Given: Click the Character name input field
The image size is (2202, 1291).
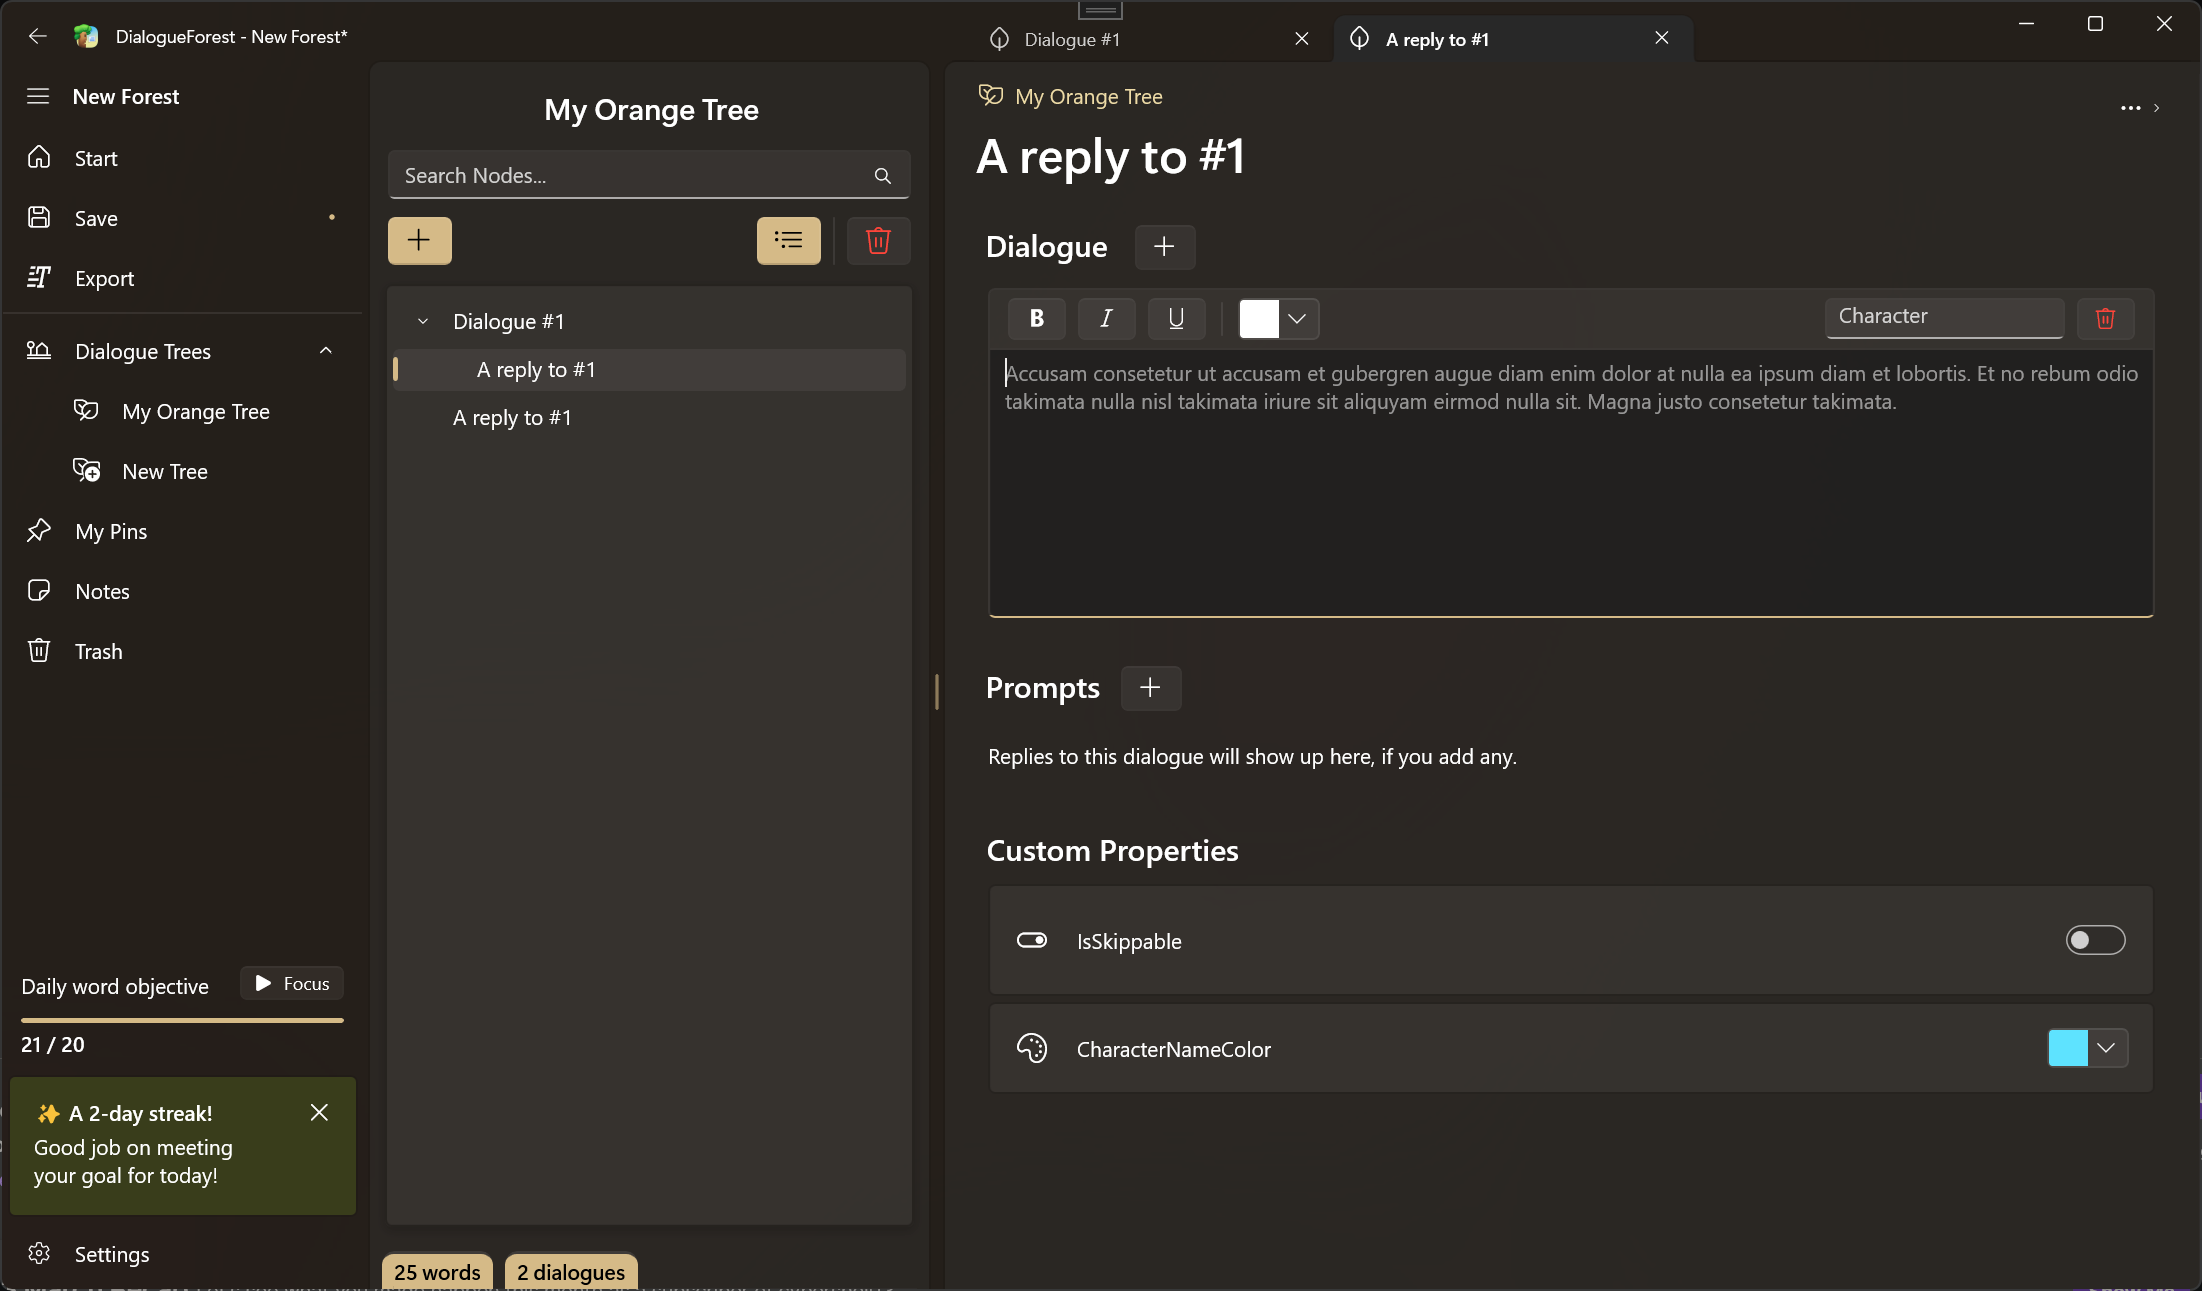Looking at the screenshot, I should 1943,316.
